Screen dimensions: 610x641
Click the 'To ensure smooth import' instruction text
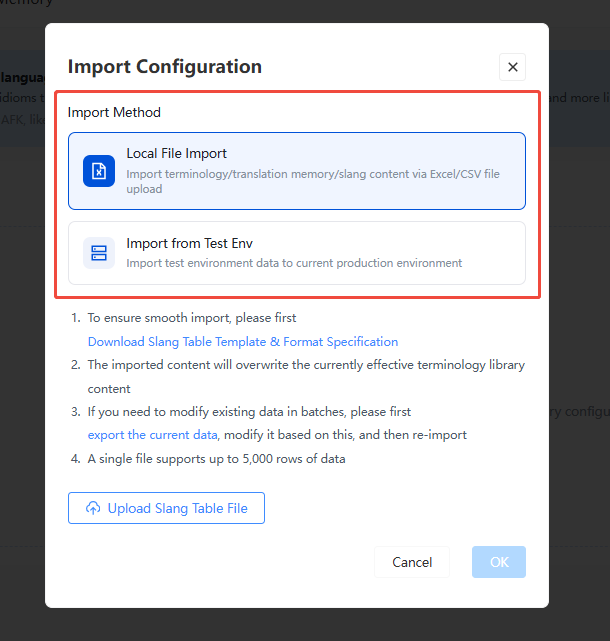point(192,318)
